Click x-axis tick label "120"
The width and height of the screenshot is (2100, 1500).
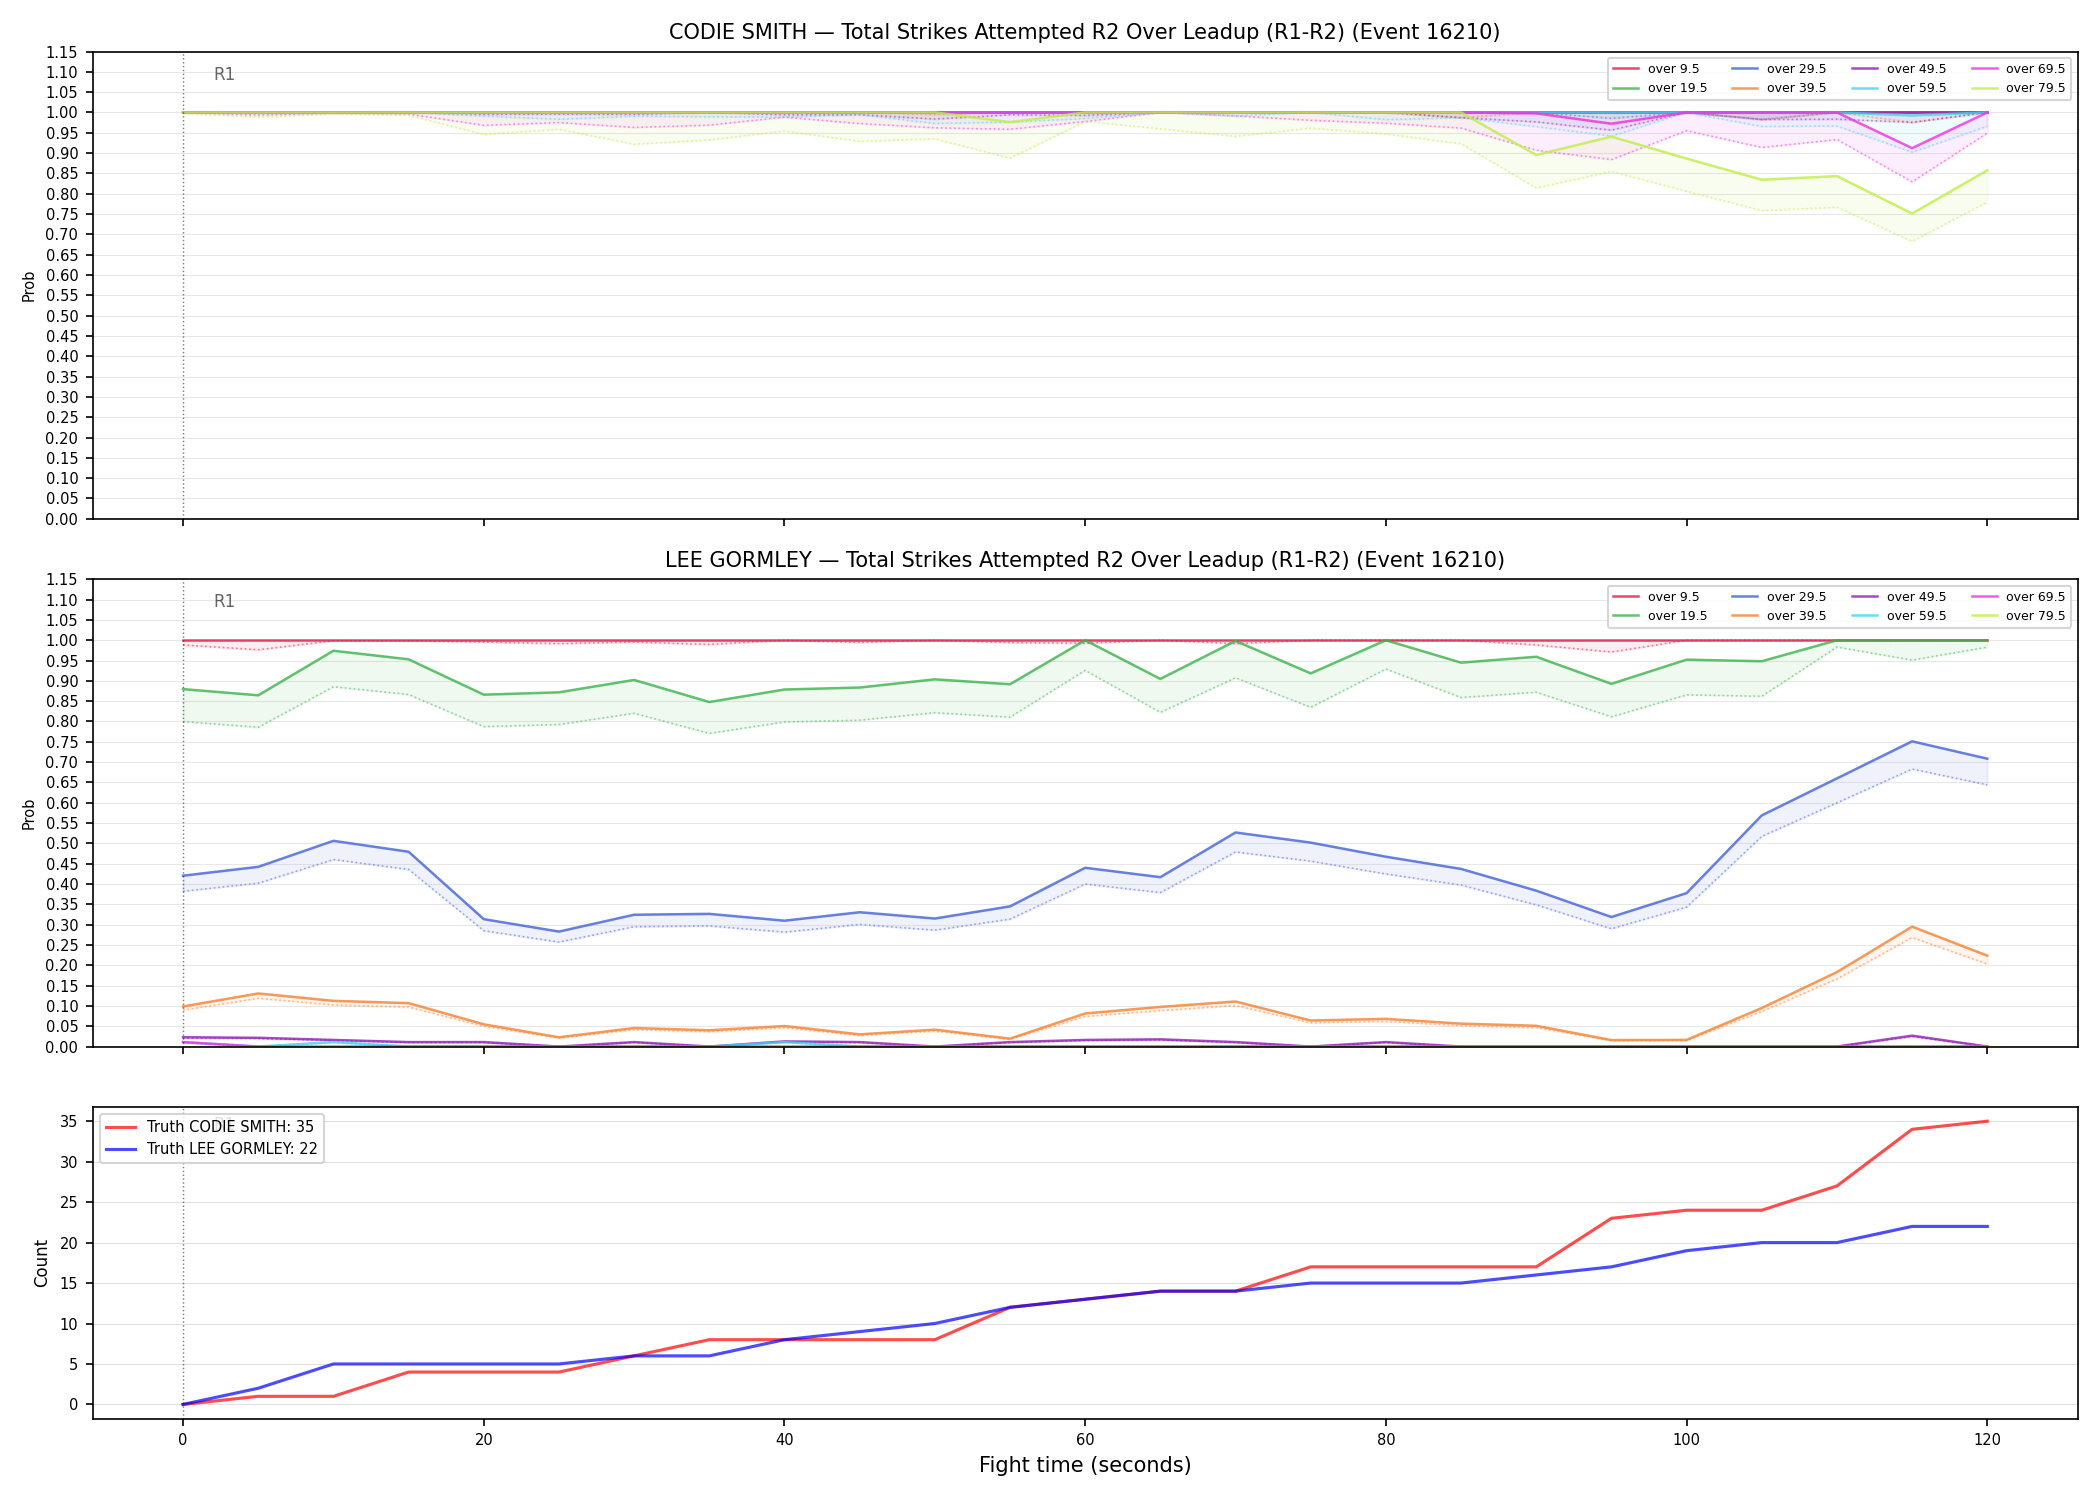pos(1987,1440)
